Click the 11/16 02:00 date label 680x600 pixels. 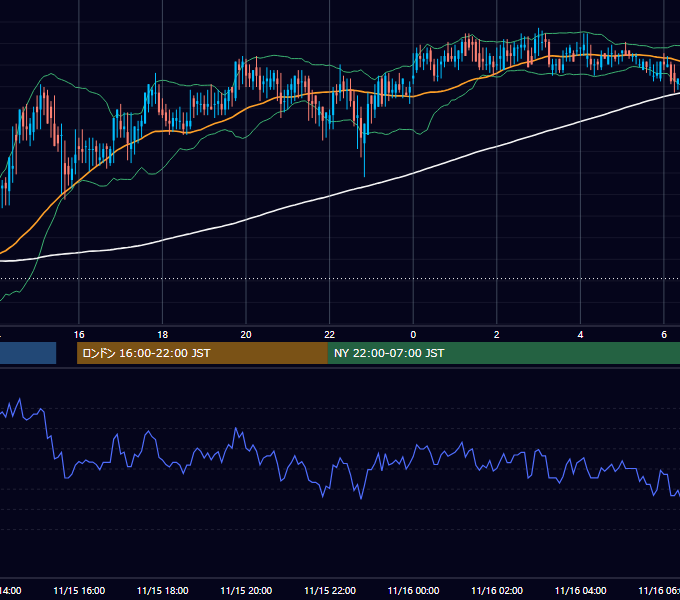(497, 590)
